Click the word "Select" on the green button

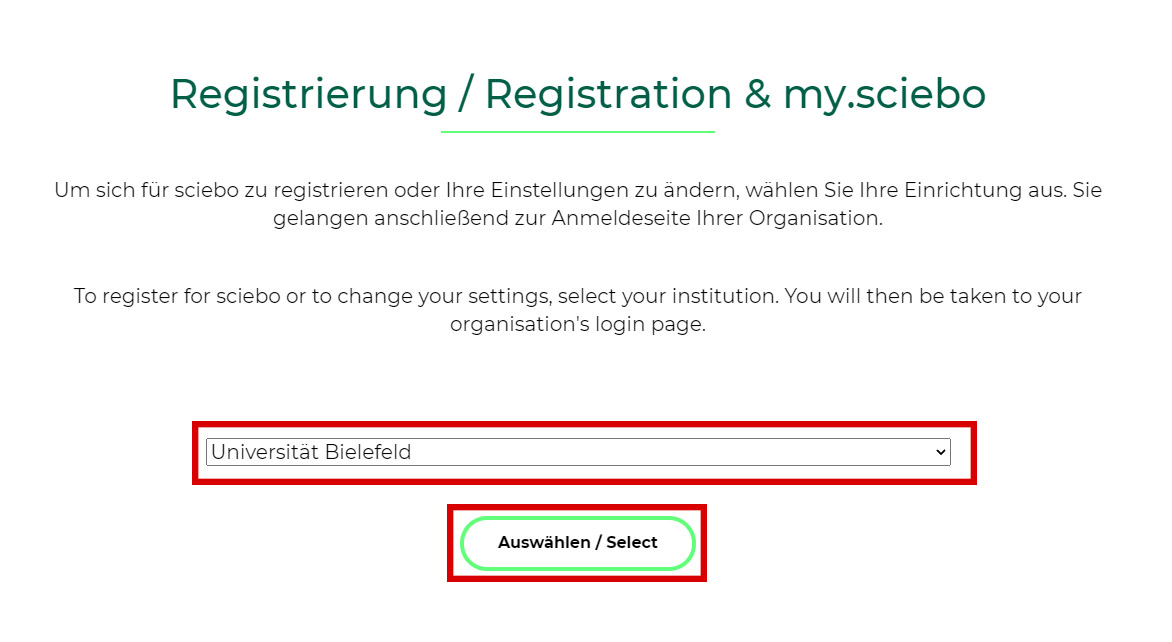pyautogui.click(x=632, y=543)
